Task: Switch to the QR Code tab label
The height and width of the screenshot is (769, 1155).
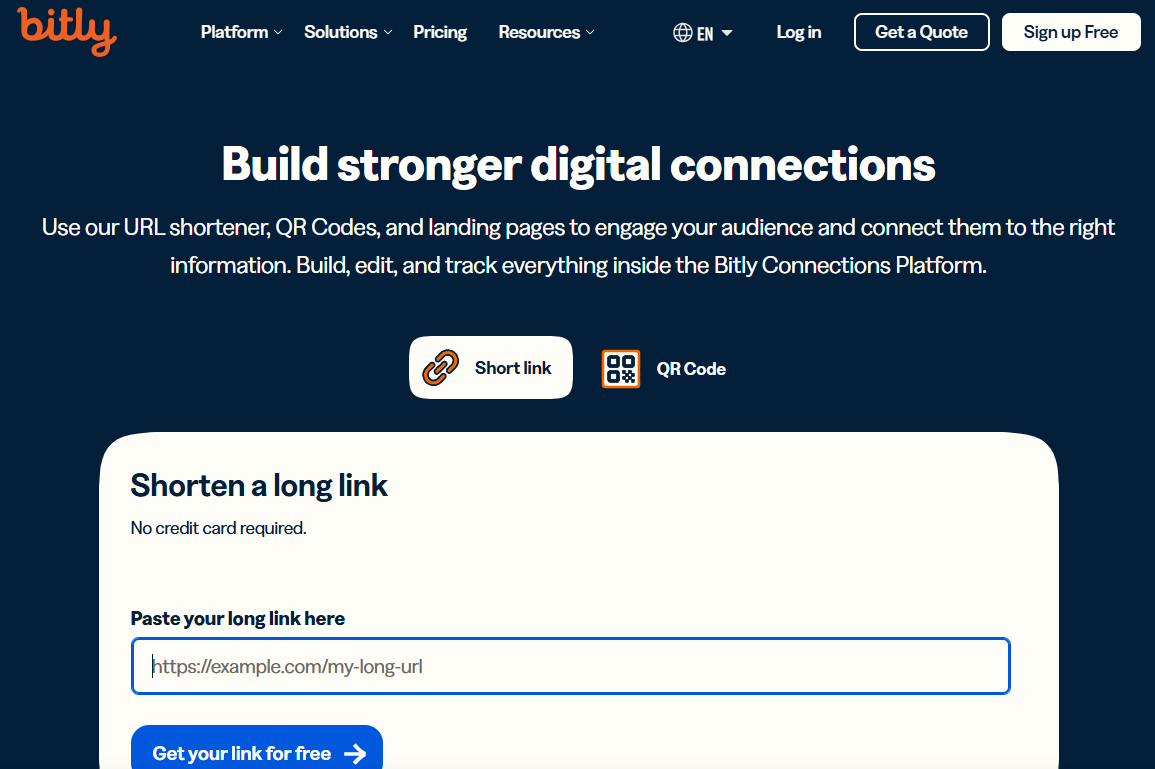Action: click(x=691, y=369)
